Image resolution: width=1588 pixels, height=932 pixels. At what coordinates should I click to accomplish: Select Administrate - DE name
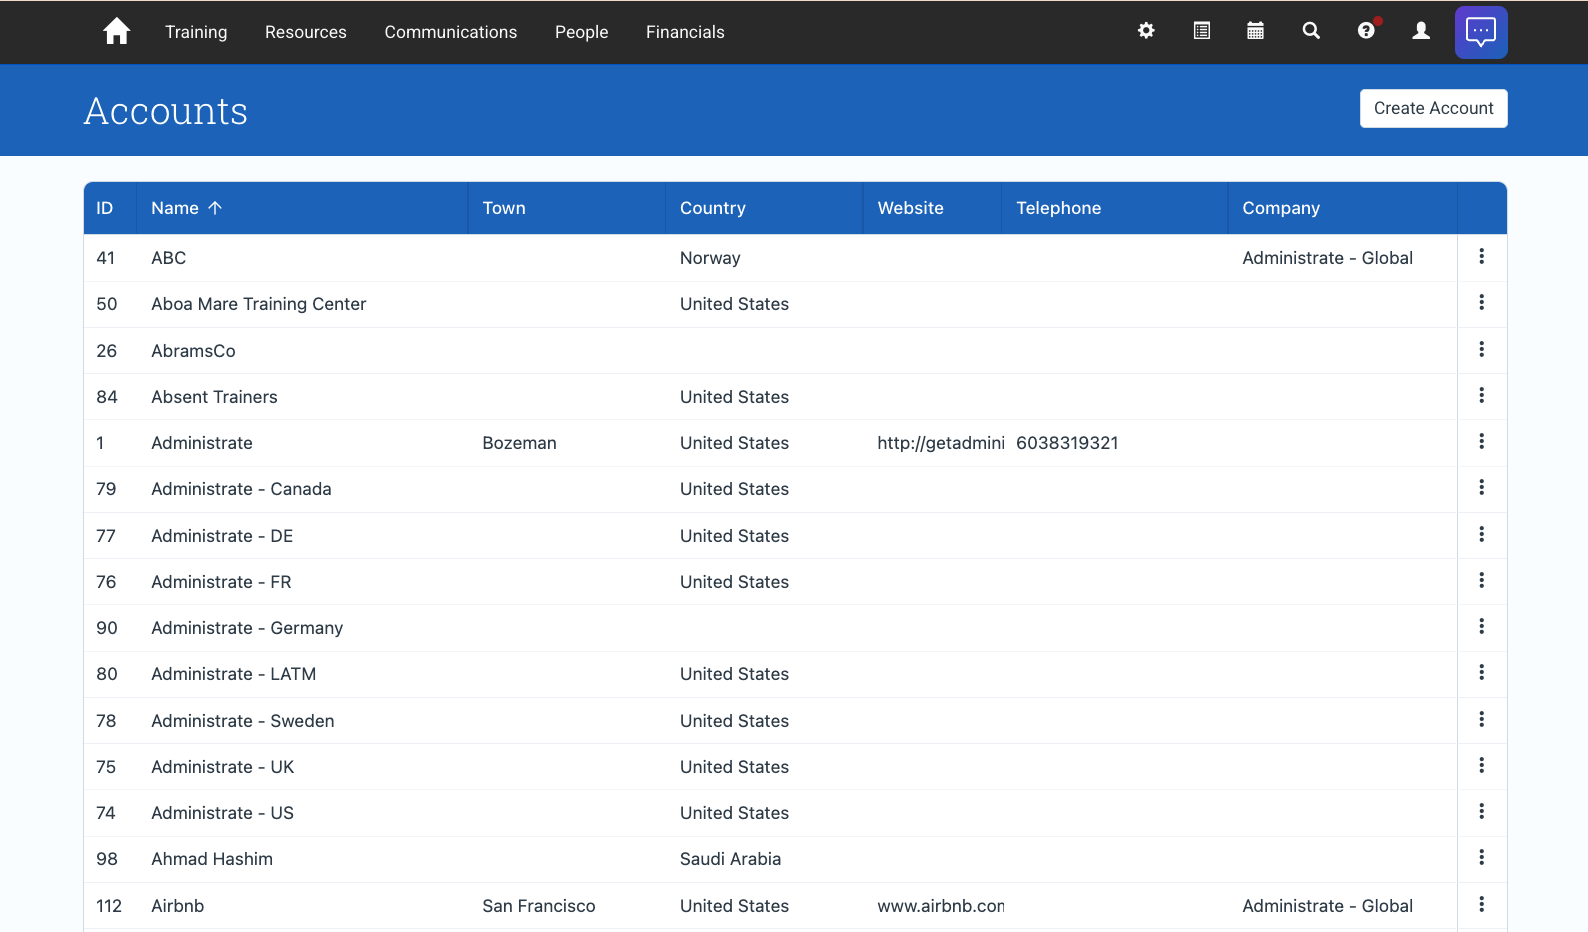(x=222, y=536)
